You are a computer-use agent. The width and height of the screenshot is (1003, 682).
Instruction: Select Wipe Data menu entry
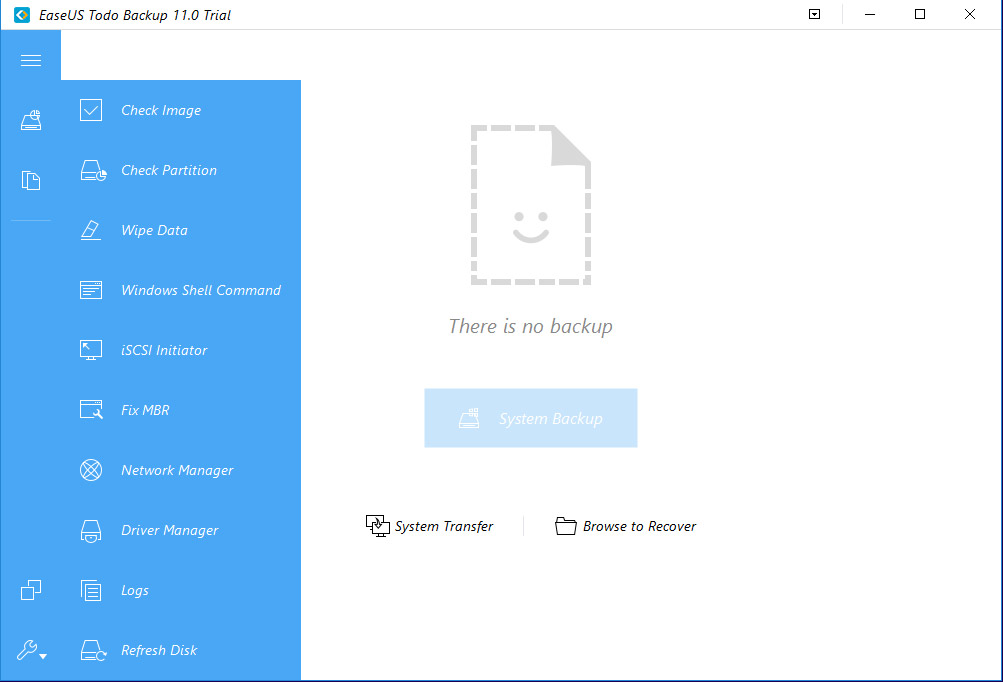[154, 230]
